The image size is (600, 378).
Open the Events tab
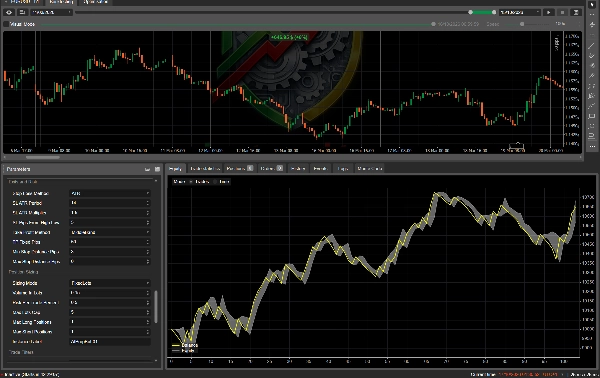click(x=320, y=168)
